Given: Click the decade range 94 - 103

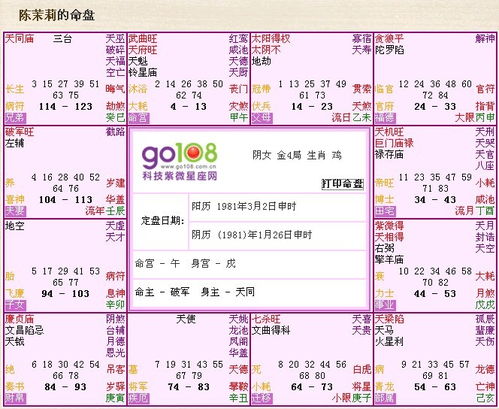Looking at the screenshot, I should coord(65,294).
